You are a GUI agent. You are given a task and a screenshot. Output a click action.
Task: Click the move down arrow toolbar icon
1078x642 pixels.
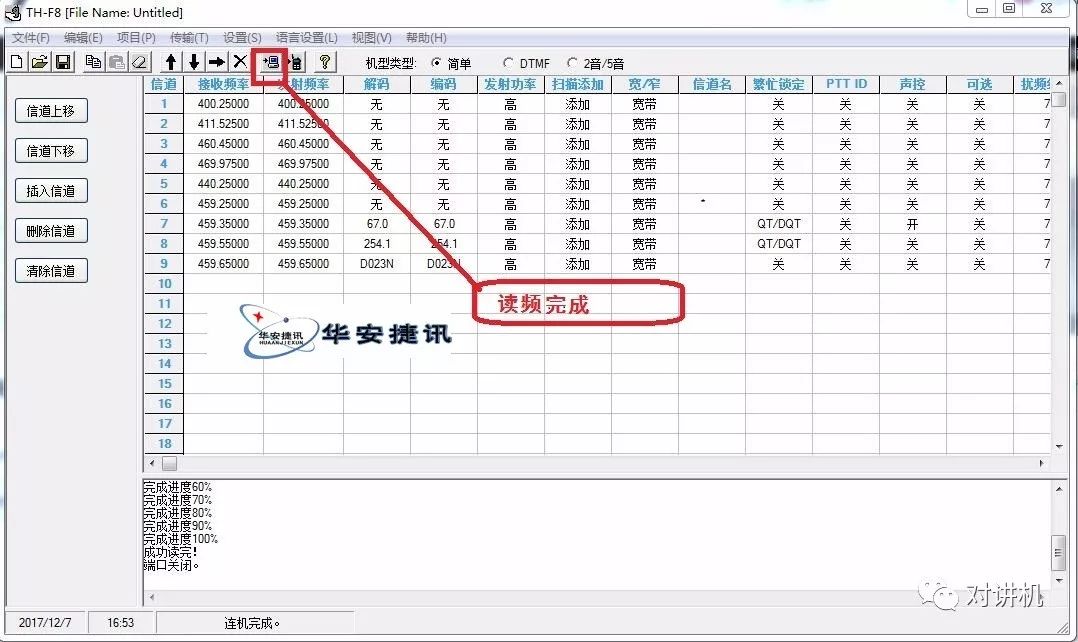(193, 61)
